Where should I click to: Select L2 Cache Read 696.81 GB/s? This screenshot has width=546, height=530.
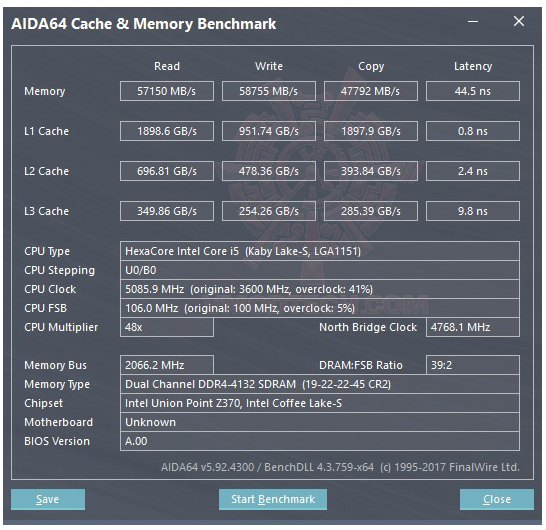pos(167,171)
